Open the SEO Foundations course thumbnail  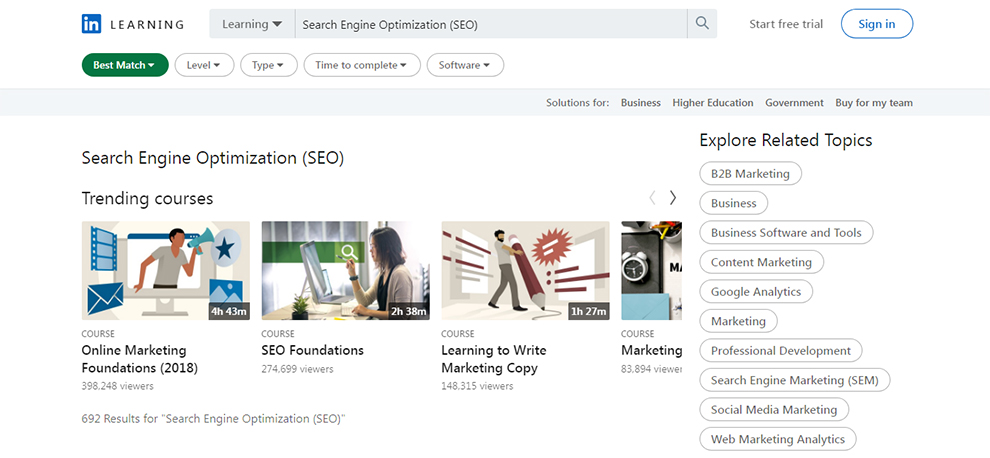pos(345,270)
